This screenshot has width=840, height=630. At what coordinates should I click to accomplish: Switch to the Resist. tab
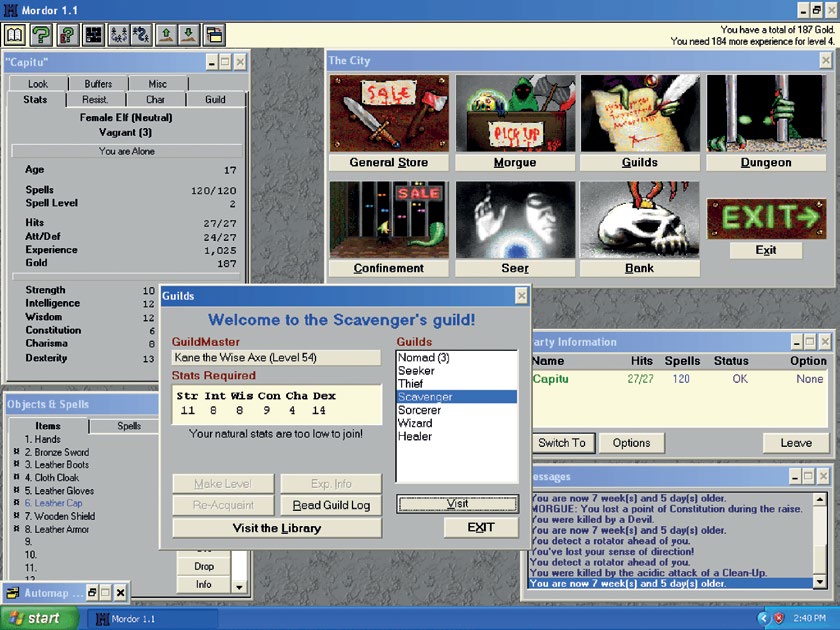97,100
